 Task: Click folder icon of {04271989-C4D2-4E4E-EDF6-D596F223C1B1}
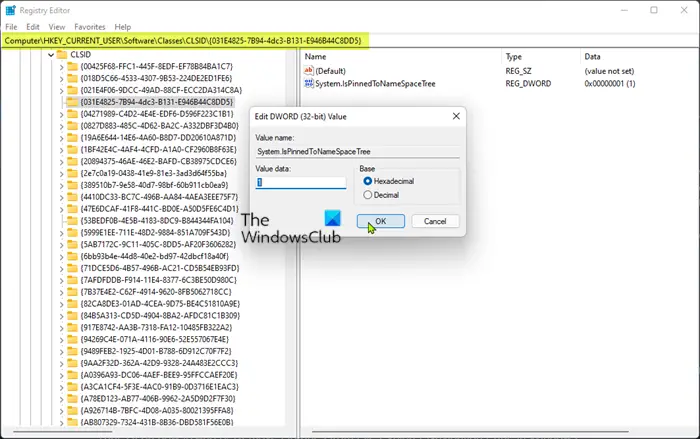72,114
